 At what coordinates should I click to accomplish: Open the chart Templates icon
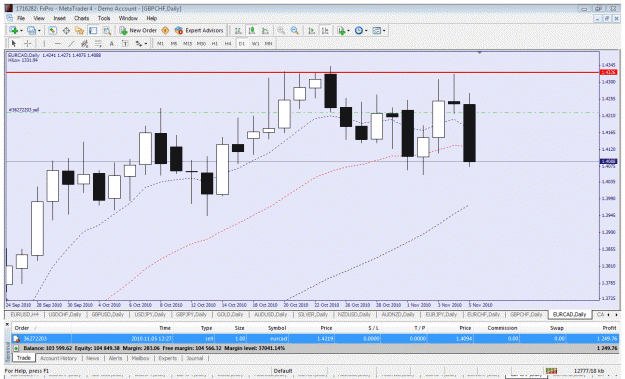pos(376,31)
